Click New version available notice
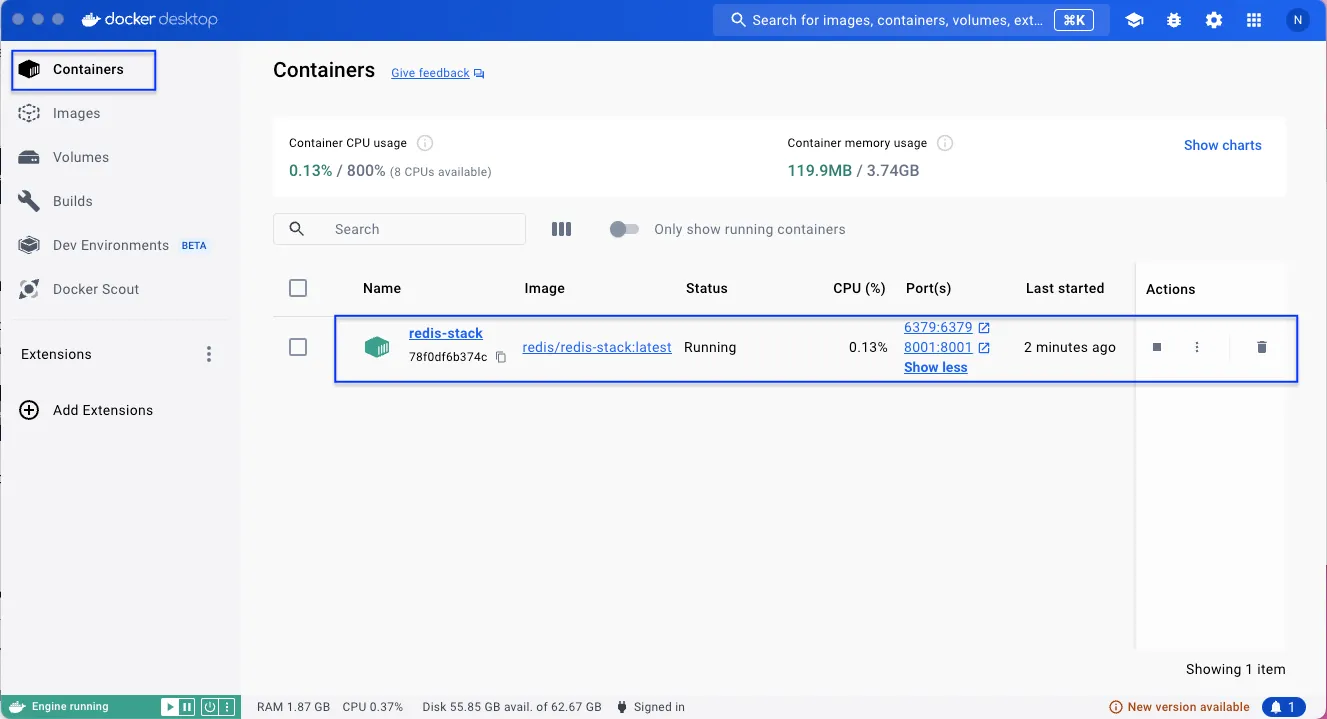1327x719 pixels. [1180, 707]
